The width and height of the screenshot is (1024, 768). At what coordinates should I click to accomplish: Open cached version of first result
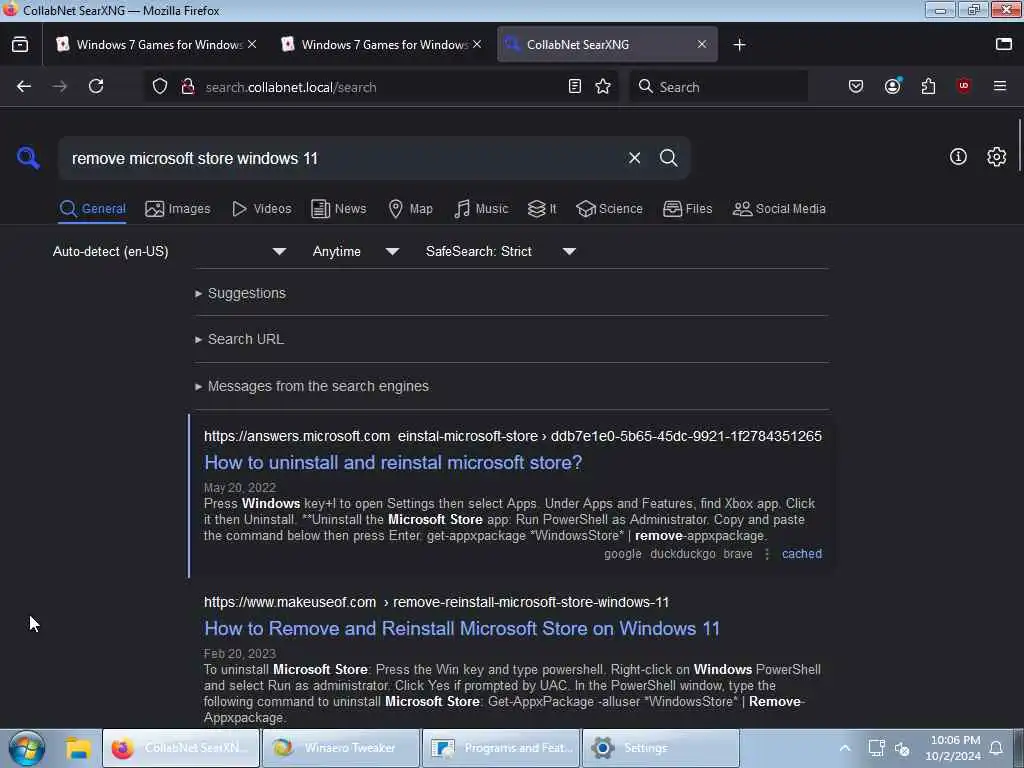tap(801, 554)
